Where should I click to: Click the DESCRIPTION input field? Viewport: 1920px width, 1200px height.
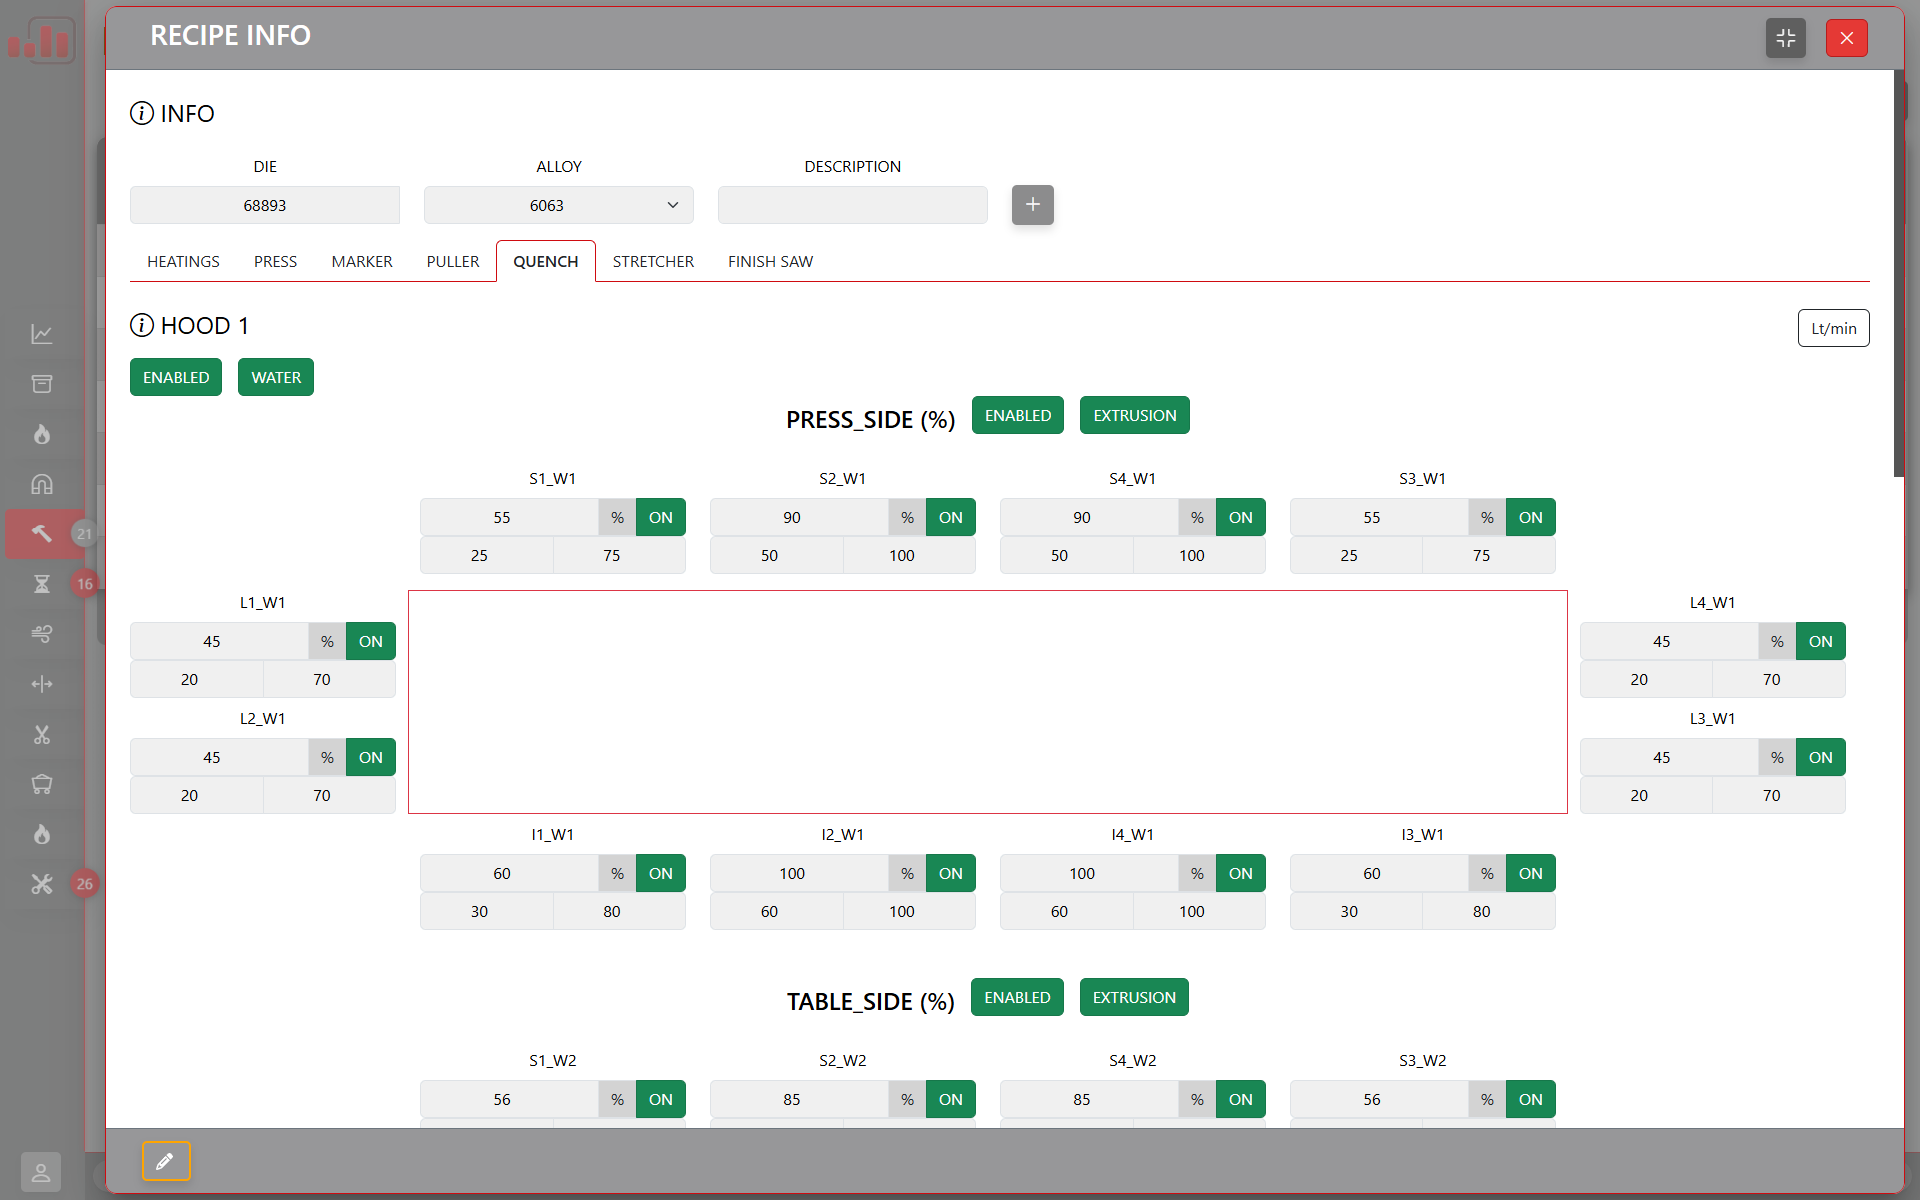(852, 205)
